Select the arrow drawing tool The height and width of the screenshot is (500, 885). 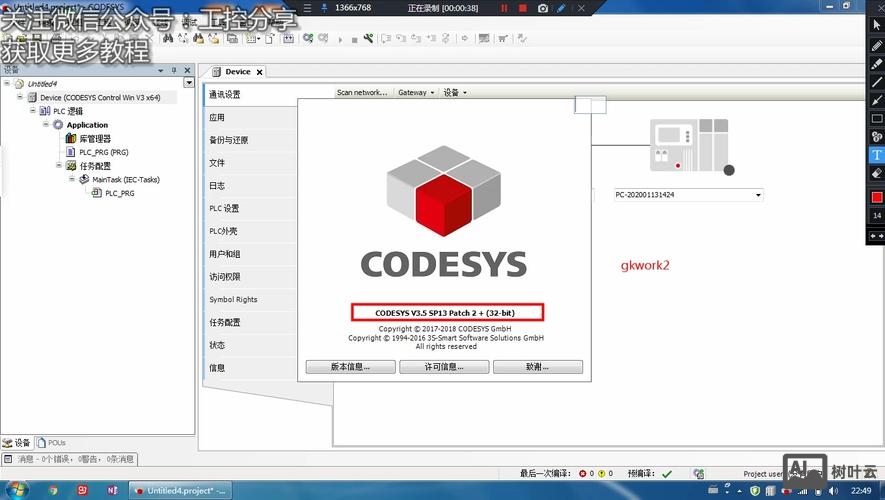[877, 100]
